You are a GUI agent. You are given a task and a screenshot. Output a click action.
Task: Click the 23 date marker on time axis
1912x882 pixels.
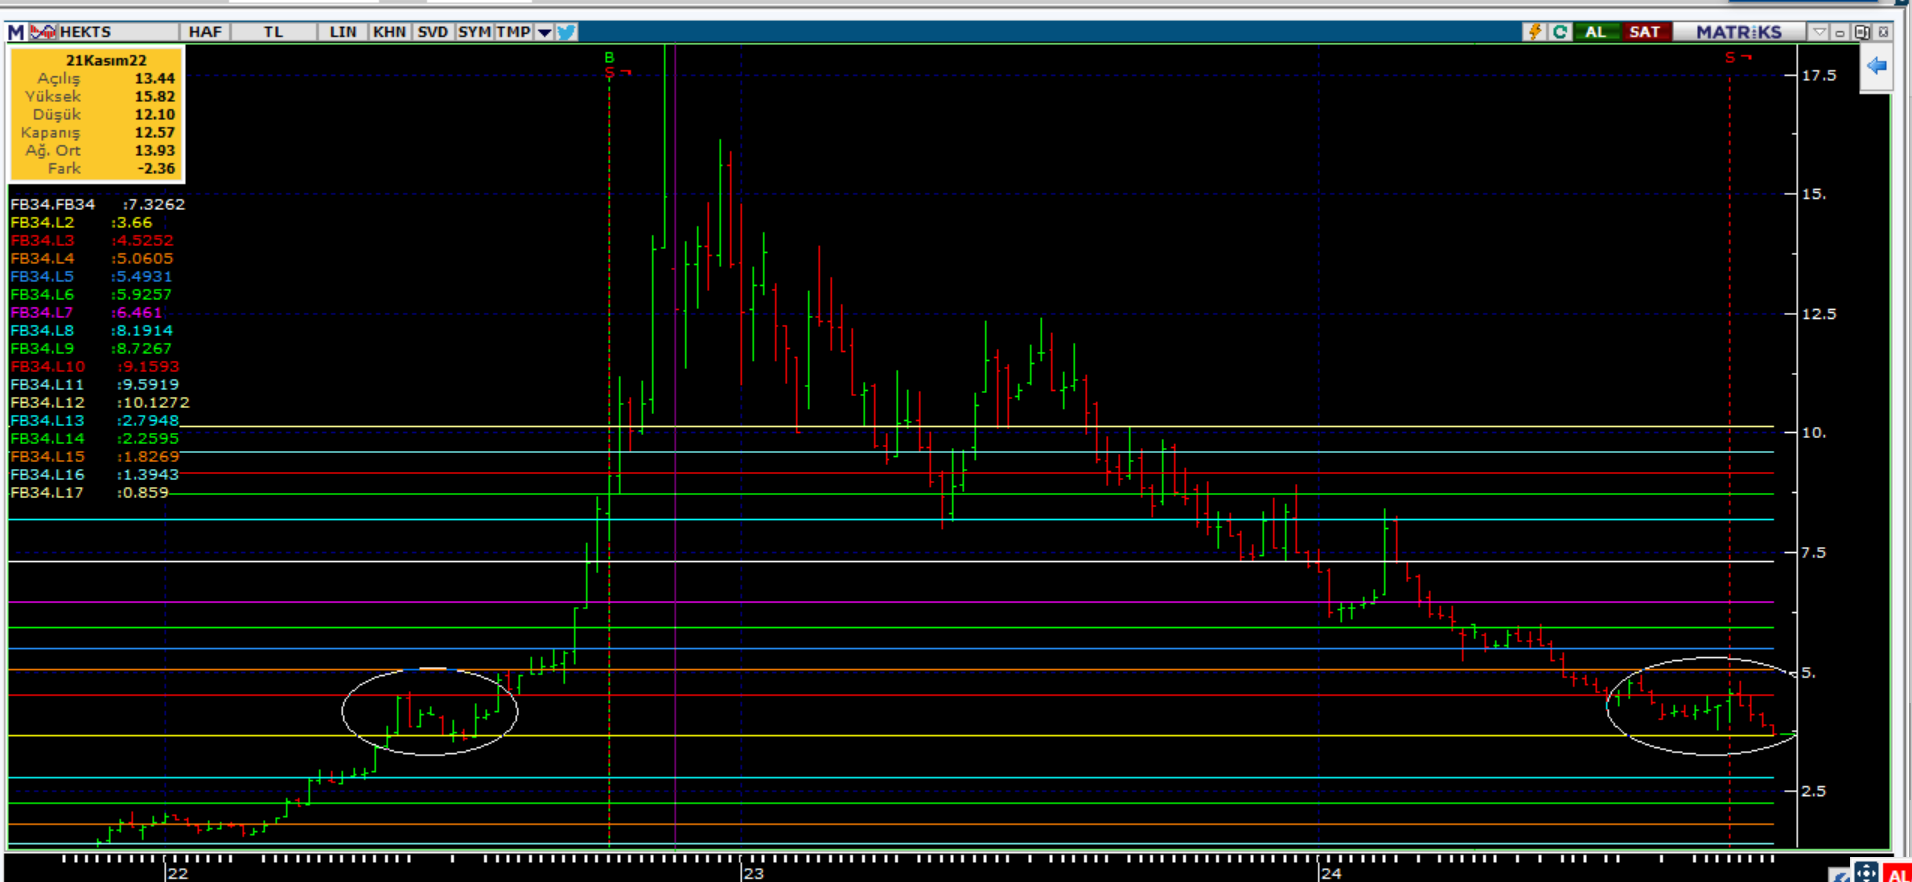click(x=754, y=873)
